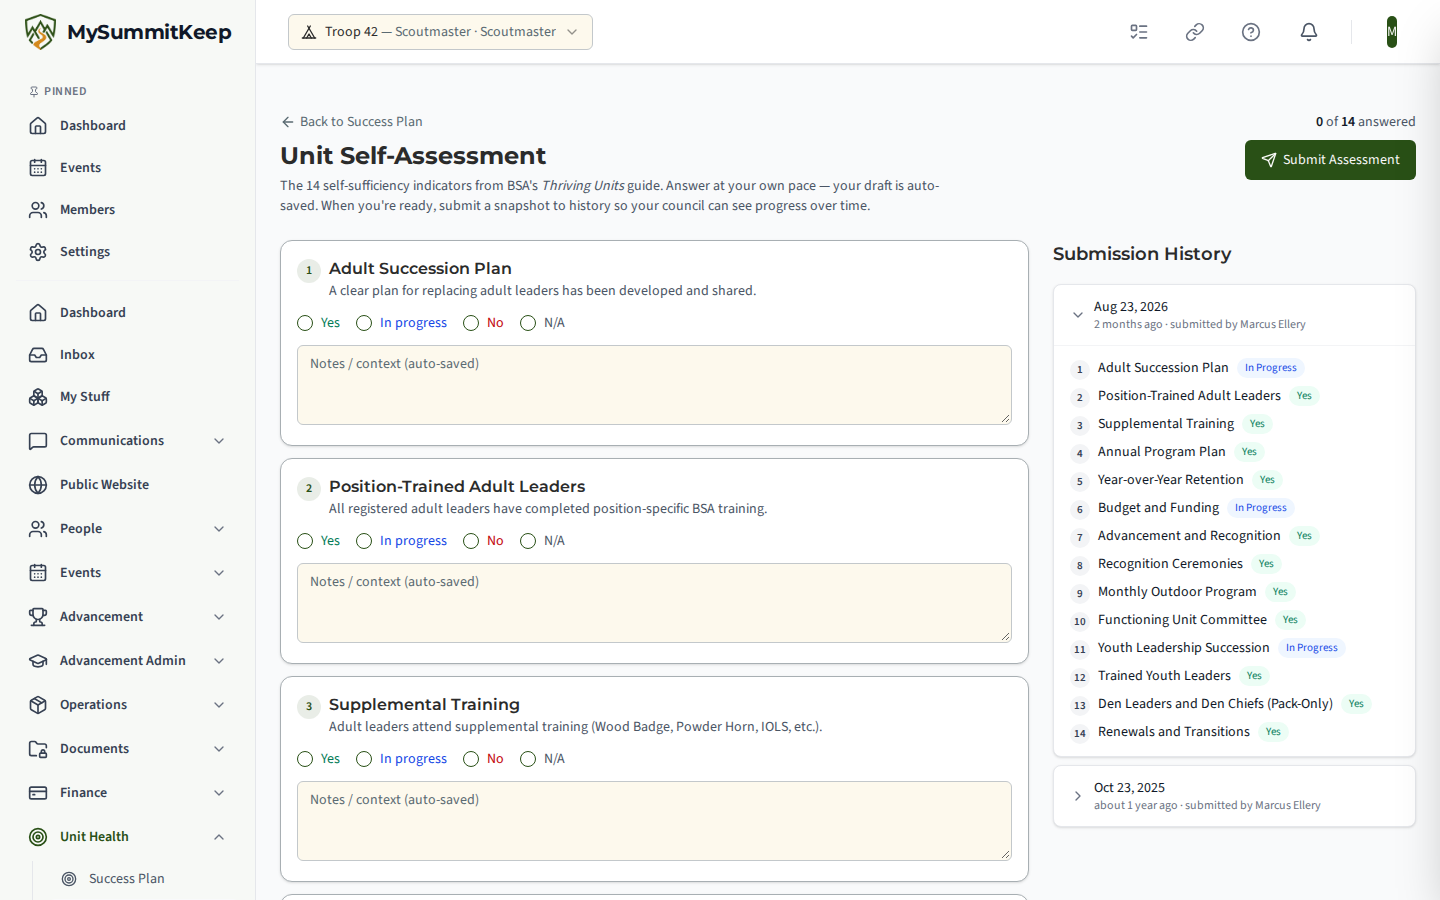Select Yes for Supplemental Training
The image size is (1440, 900).
coord(305,758)
